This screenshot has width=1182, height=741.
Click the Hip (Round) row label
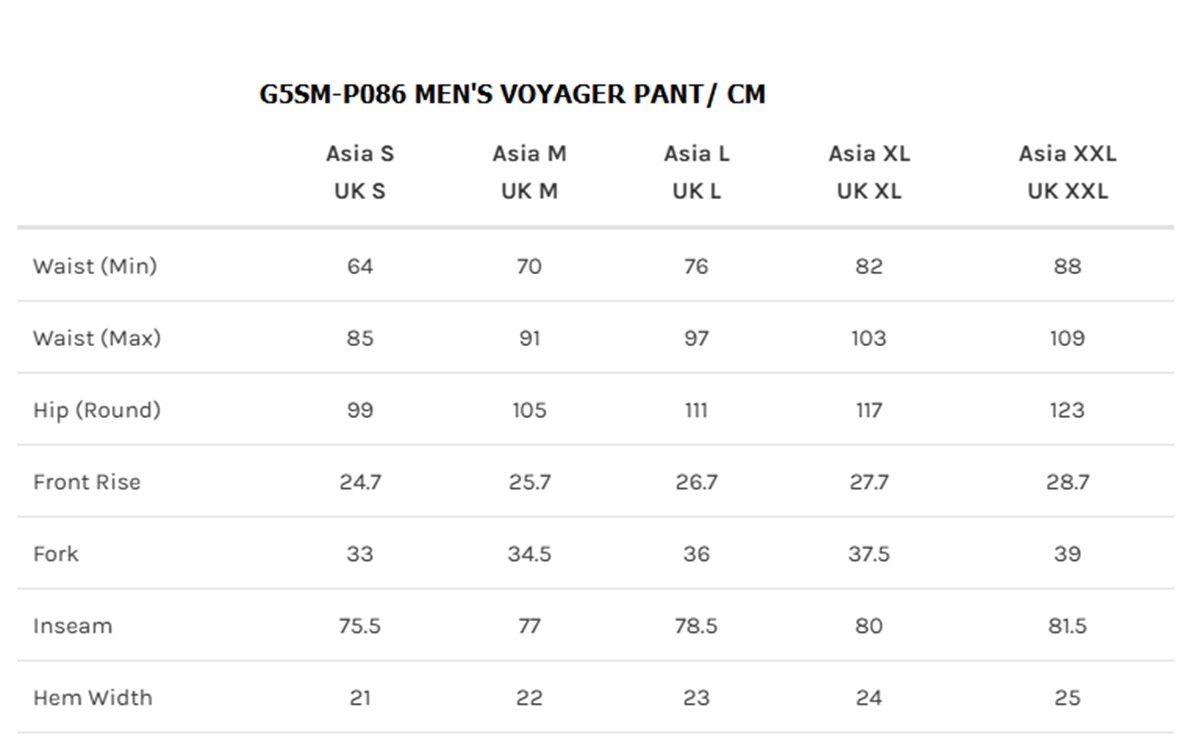96,410
